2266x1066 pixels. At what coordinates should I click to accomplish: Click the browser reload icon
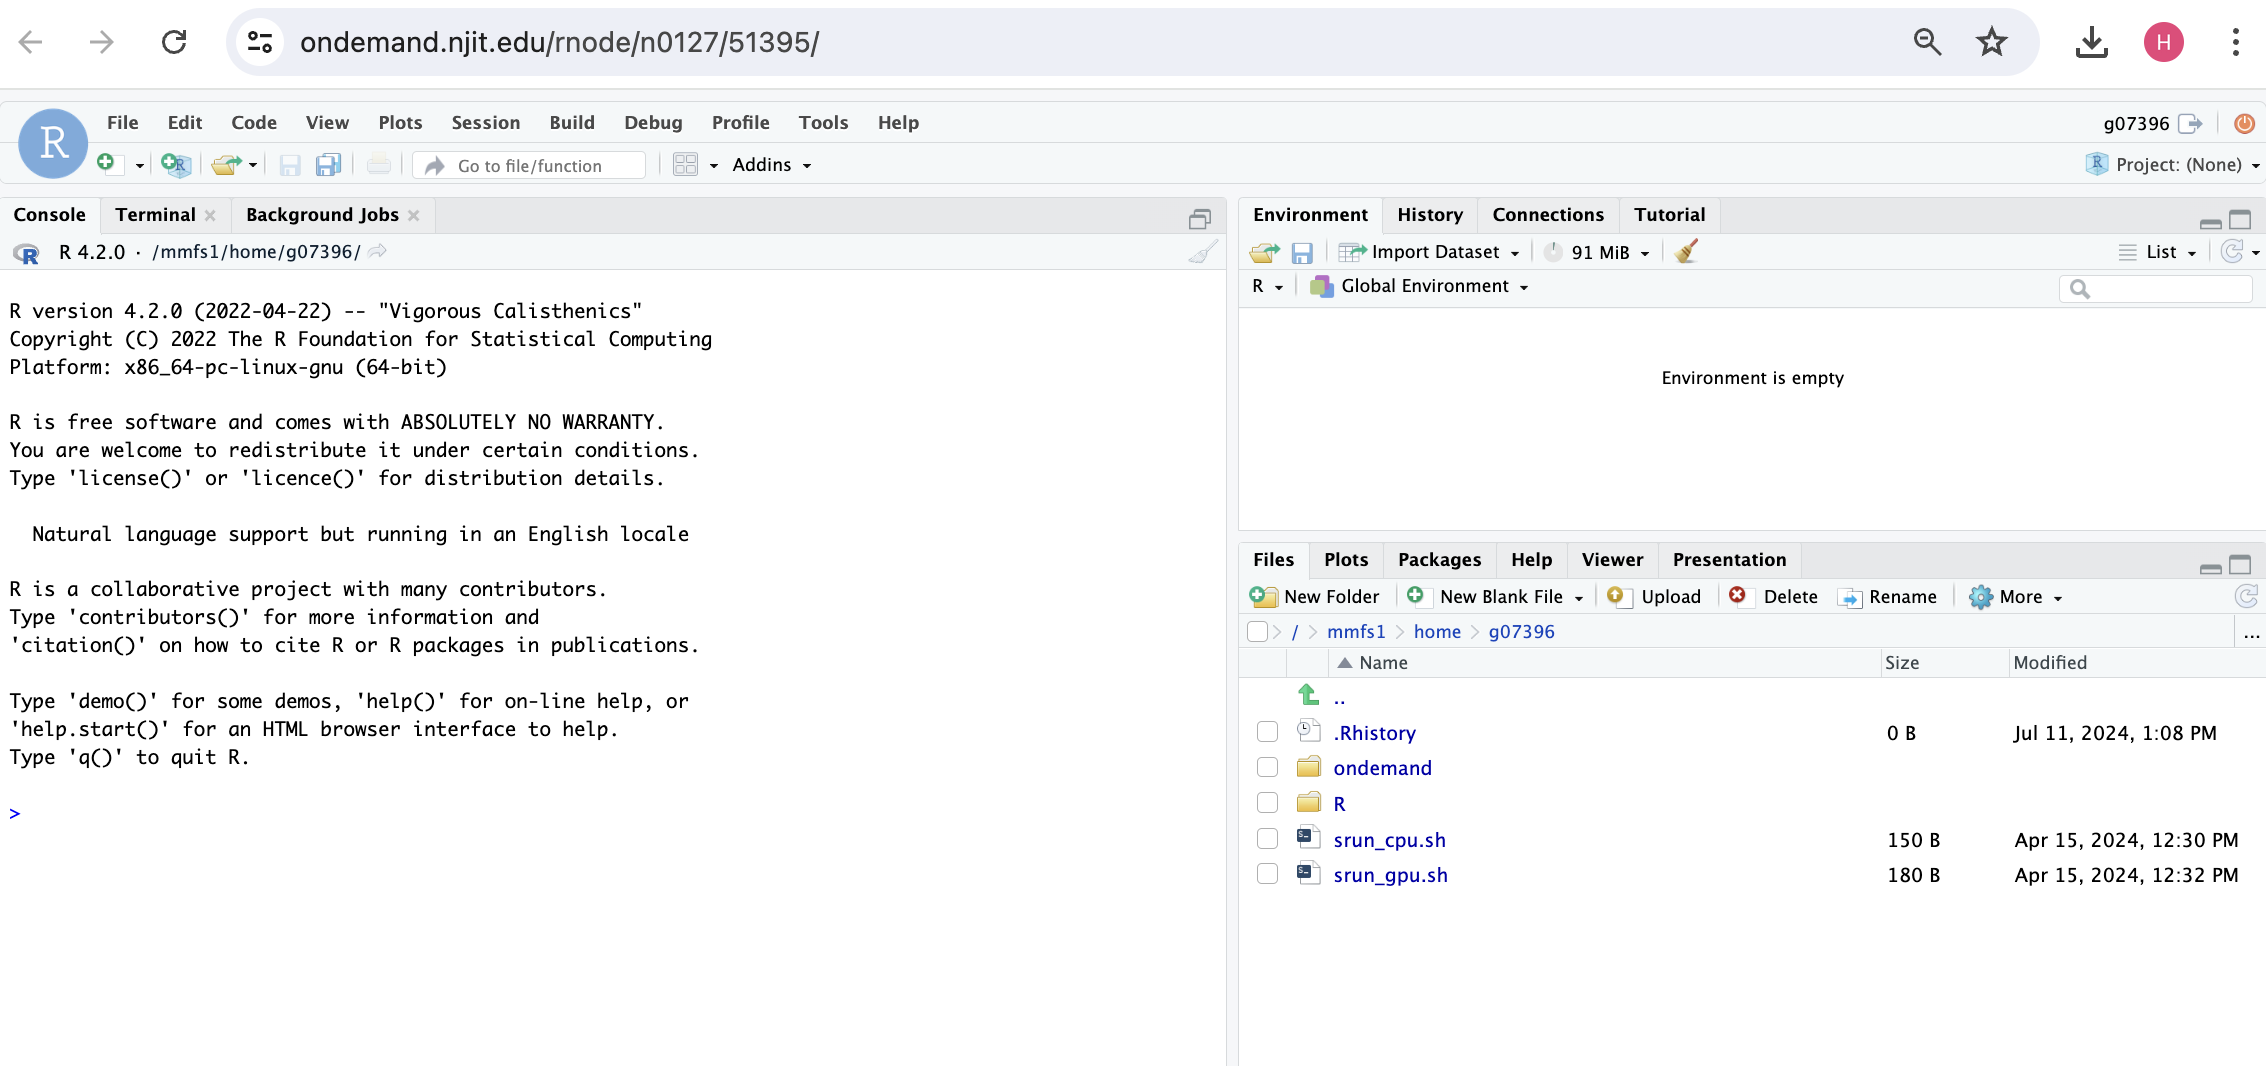tap(174, 42)
